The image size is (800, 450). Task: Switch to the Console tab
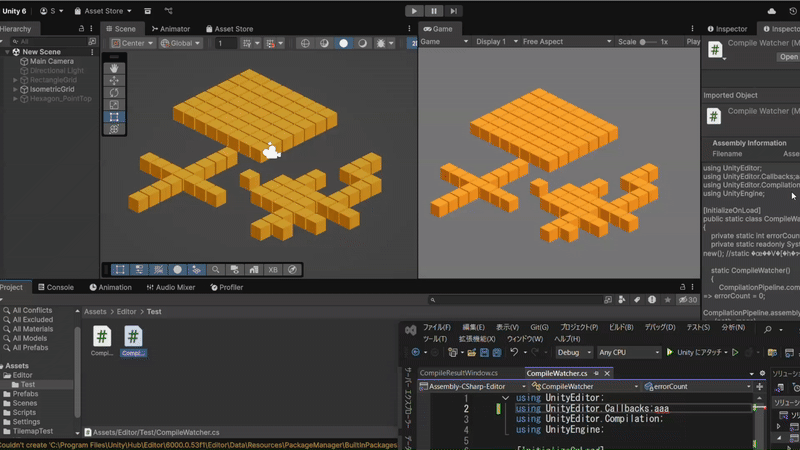pos(56,287)
